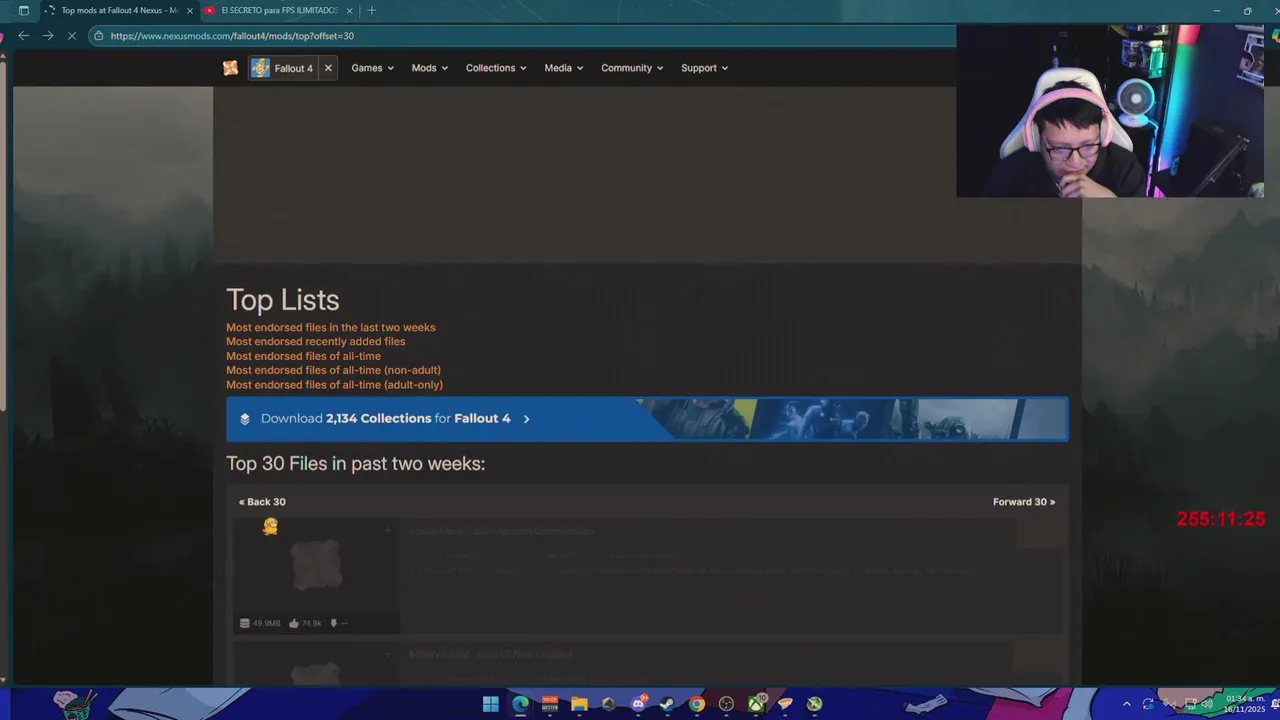Open the first mod thumbnail image

point(316,565)
